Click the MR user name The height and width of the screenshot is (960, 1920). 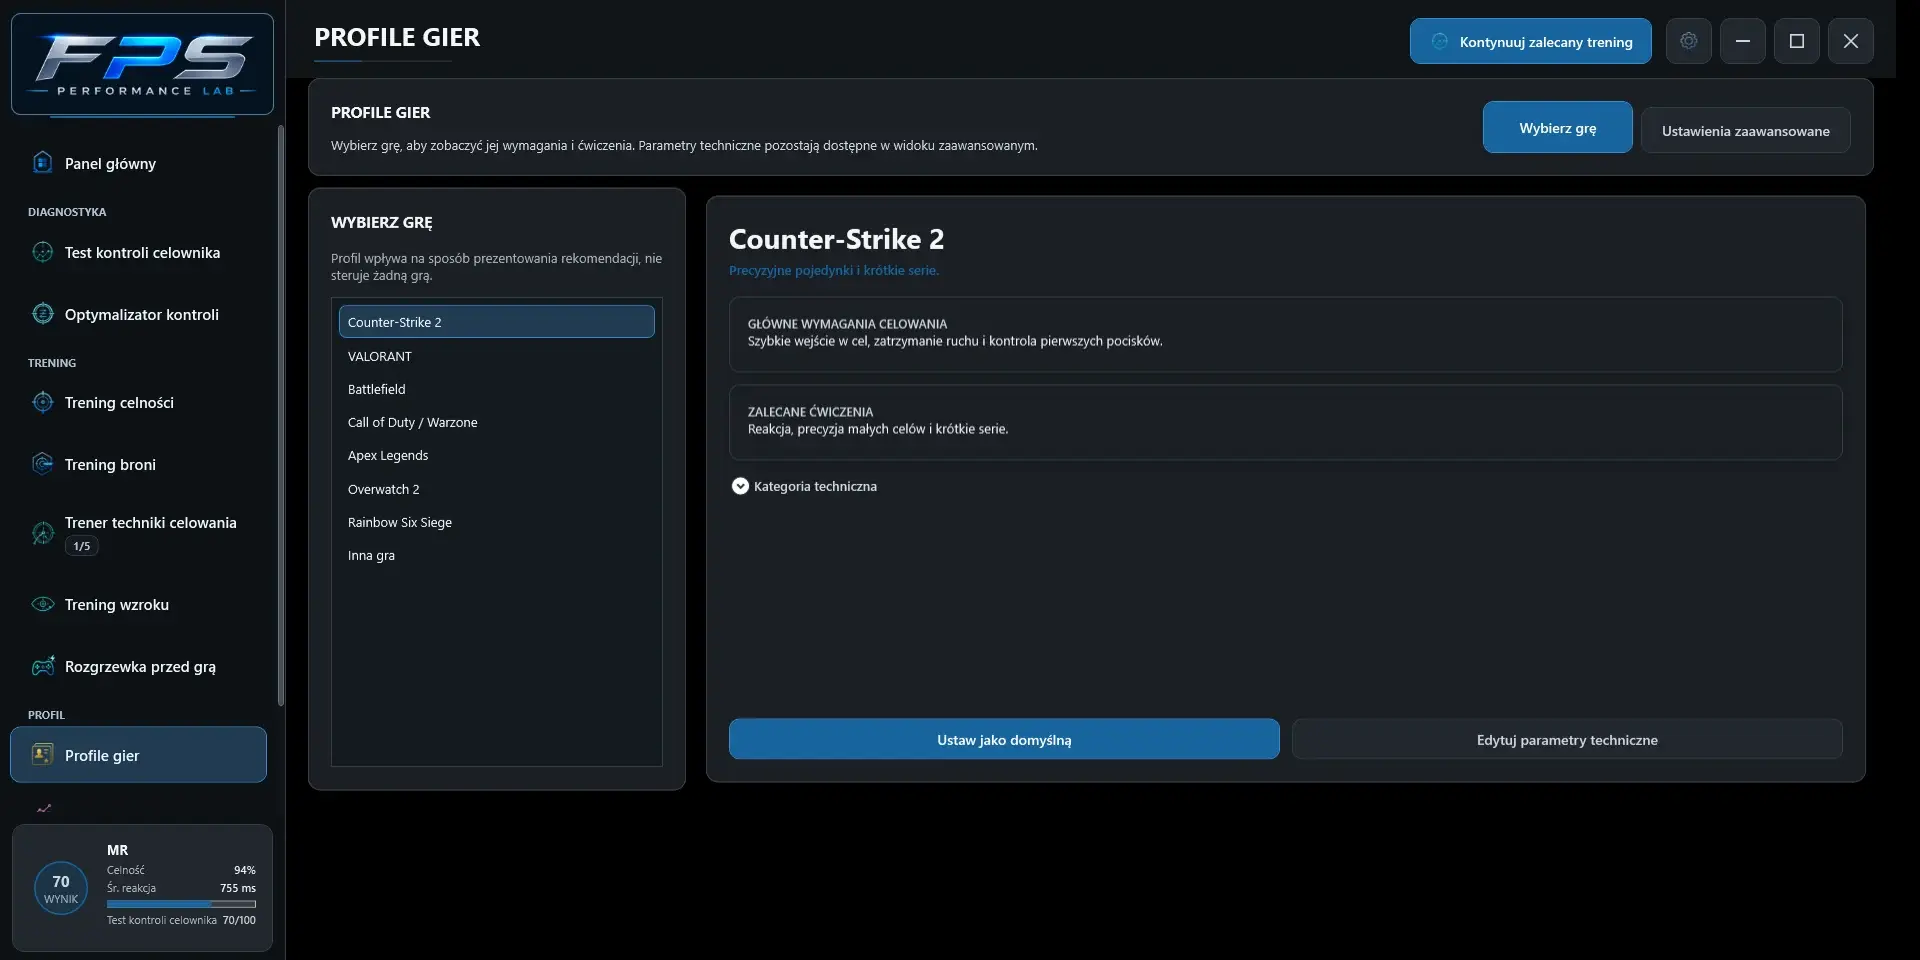click(118, 850)
